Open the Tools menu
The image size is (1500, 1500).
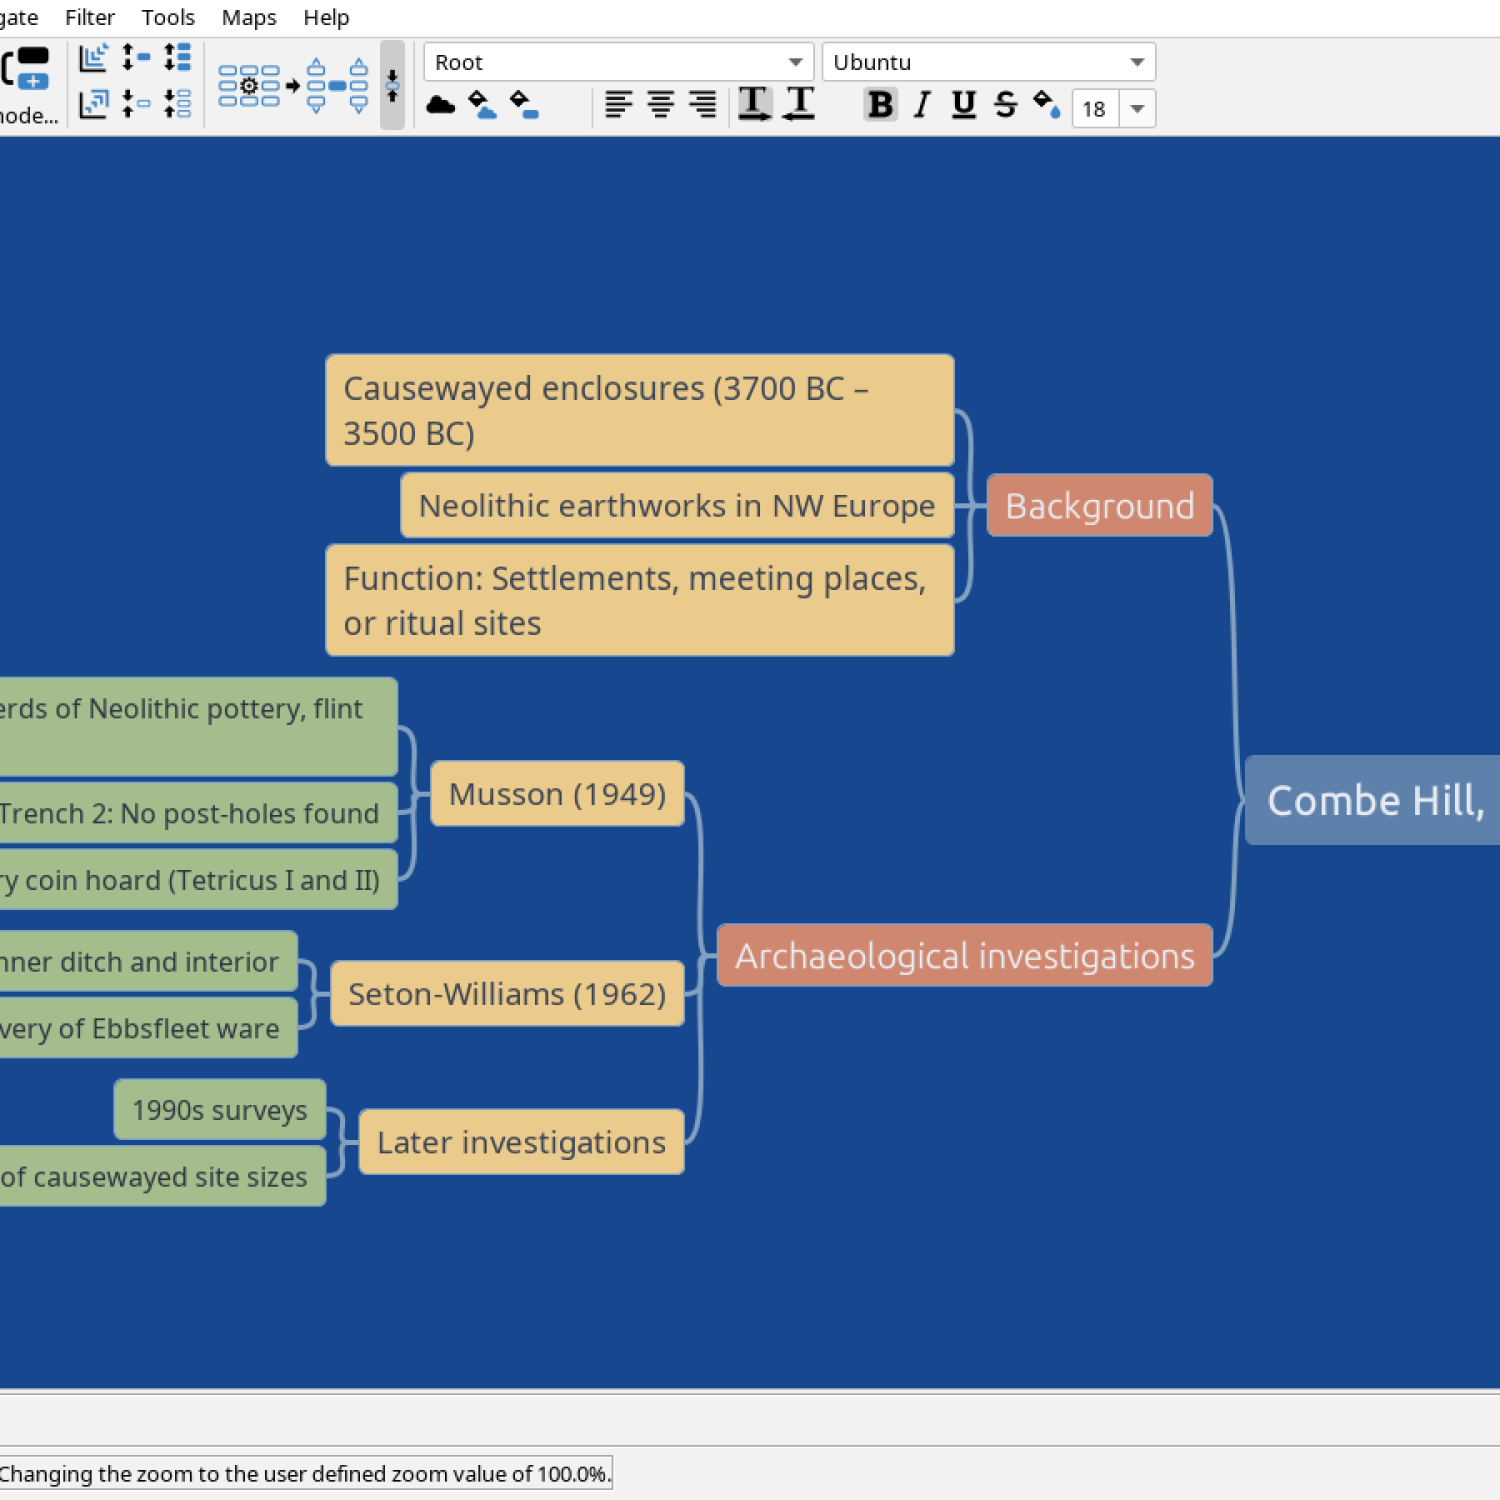pyautogui.click(x=167, y=17)
